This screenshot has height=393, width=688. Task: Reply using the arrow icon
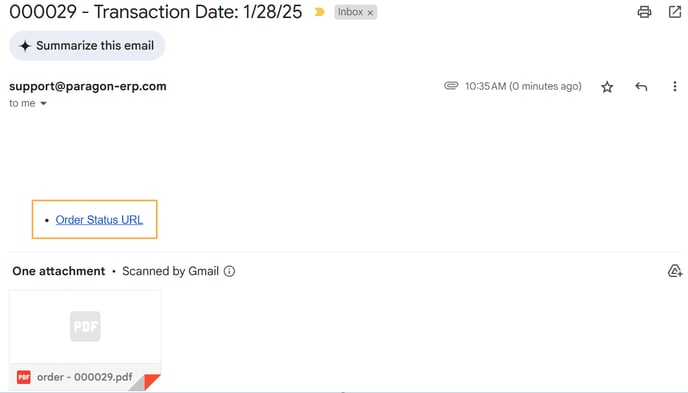tap(641, 86)
